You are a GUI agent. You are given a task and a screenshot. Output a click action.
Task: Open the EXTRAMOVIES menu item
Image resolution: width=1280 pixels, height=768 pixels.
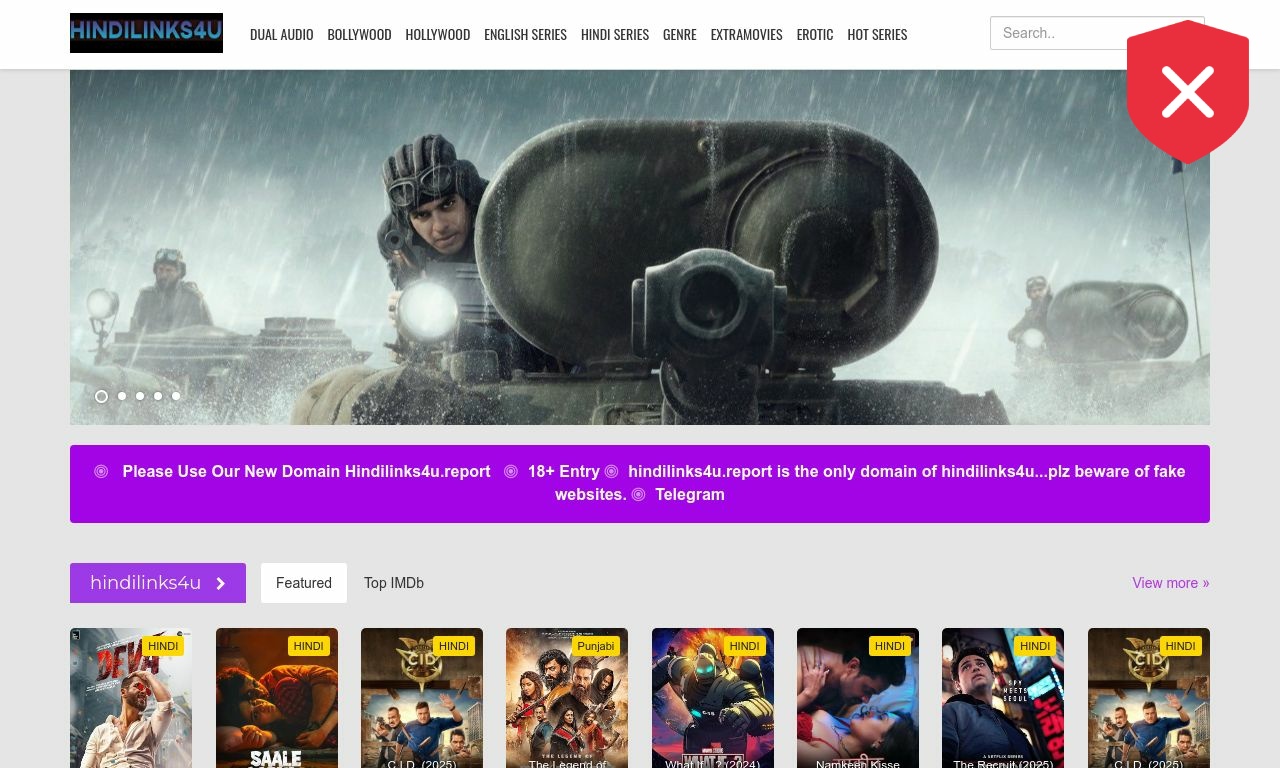746,34
